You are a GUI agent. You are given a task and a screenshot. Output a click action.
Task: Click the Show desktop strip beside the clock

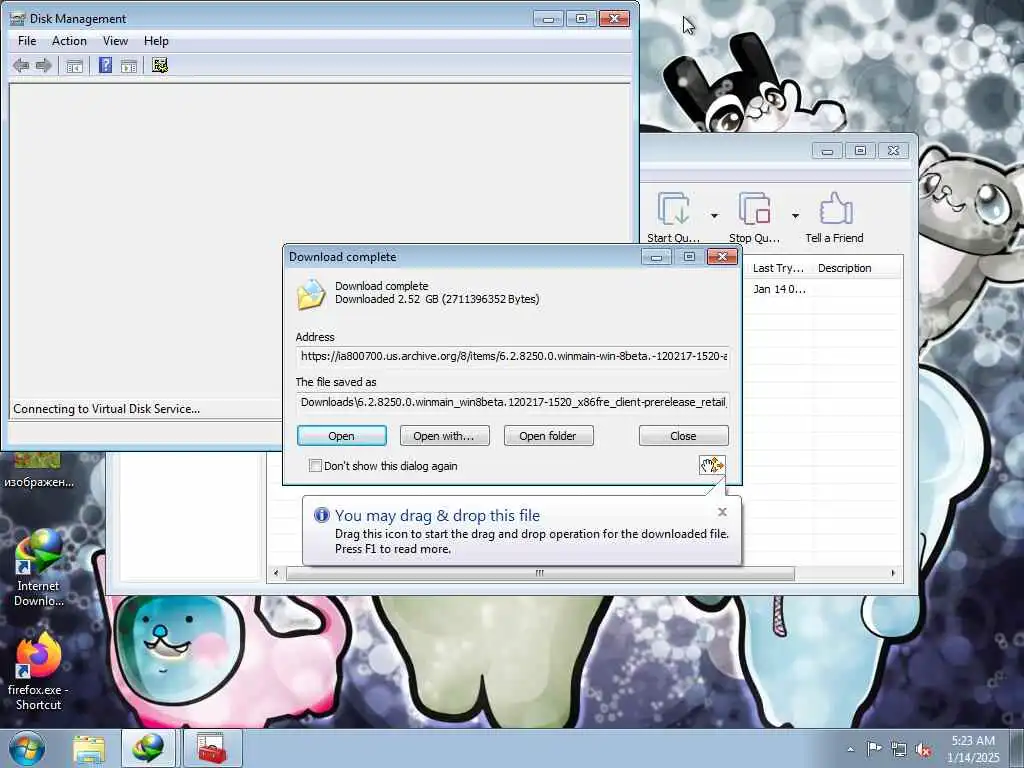[x=1017, y=749]
